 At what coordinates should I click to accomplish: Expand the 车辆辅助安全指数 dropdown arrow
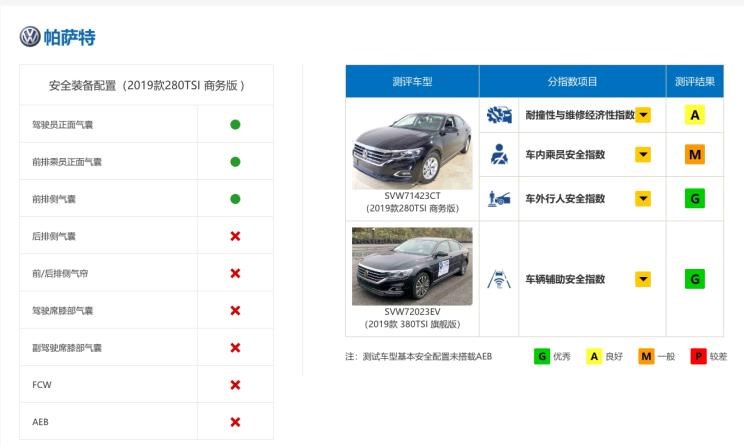click(643, 279)
